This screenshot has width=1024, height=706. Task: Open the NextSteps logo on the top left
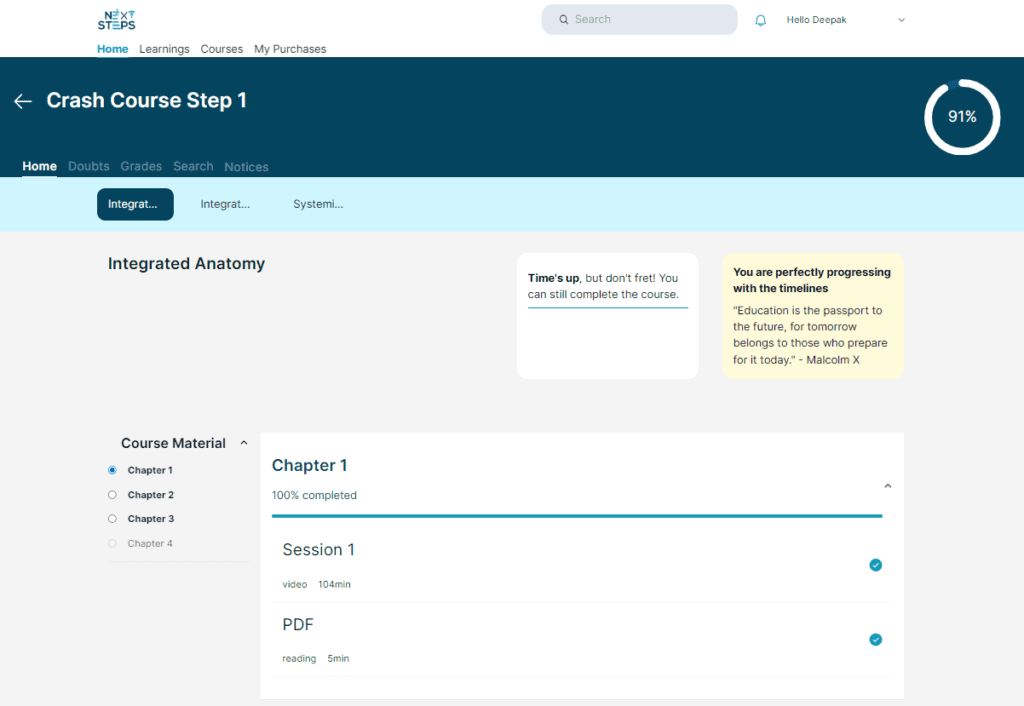[116, 18]
